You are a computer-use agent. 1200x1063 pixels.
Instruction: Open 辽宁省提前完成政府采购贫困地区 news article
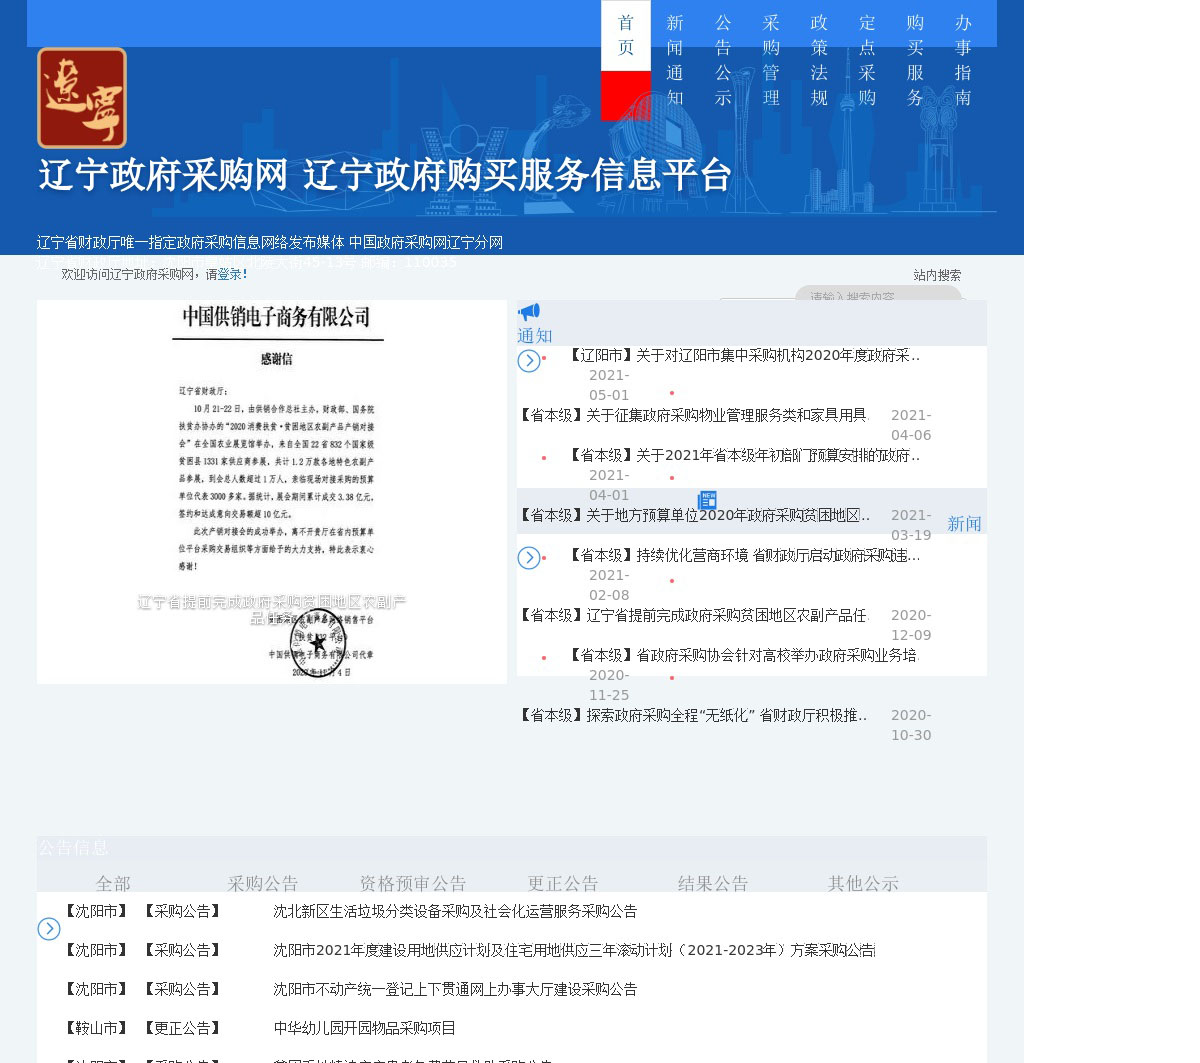click(x=692, y=615)
